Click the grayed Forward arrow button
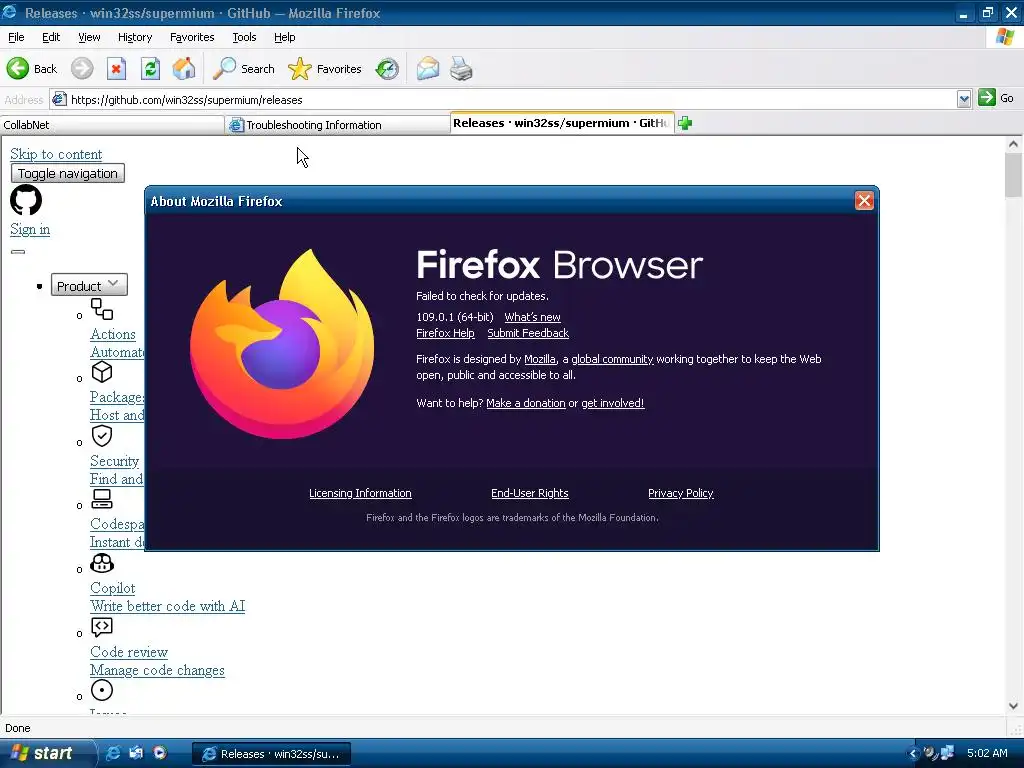Screen dimensions: 1024x768 pyautogui.click(x=82, y=69)
